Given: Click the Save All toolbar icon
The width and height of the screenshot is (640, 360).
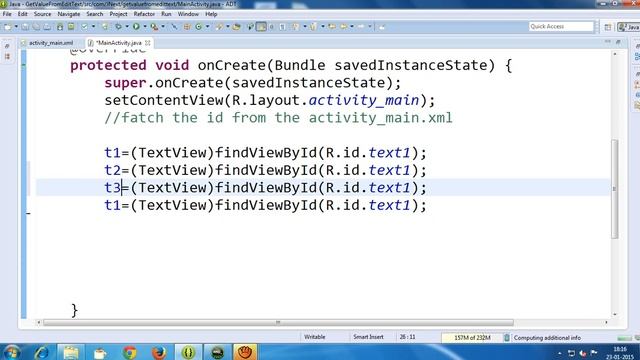Looking at the screenshot, I should tap(36, 27).
